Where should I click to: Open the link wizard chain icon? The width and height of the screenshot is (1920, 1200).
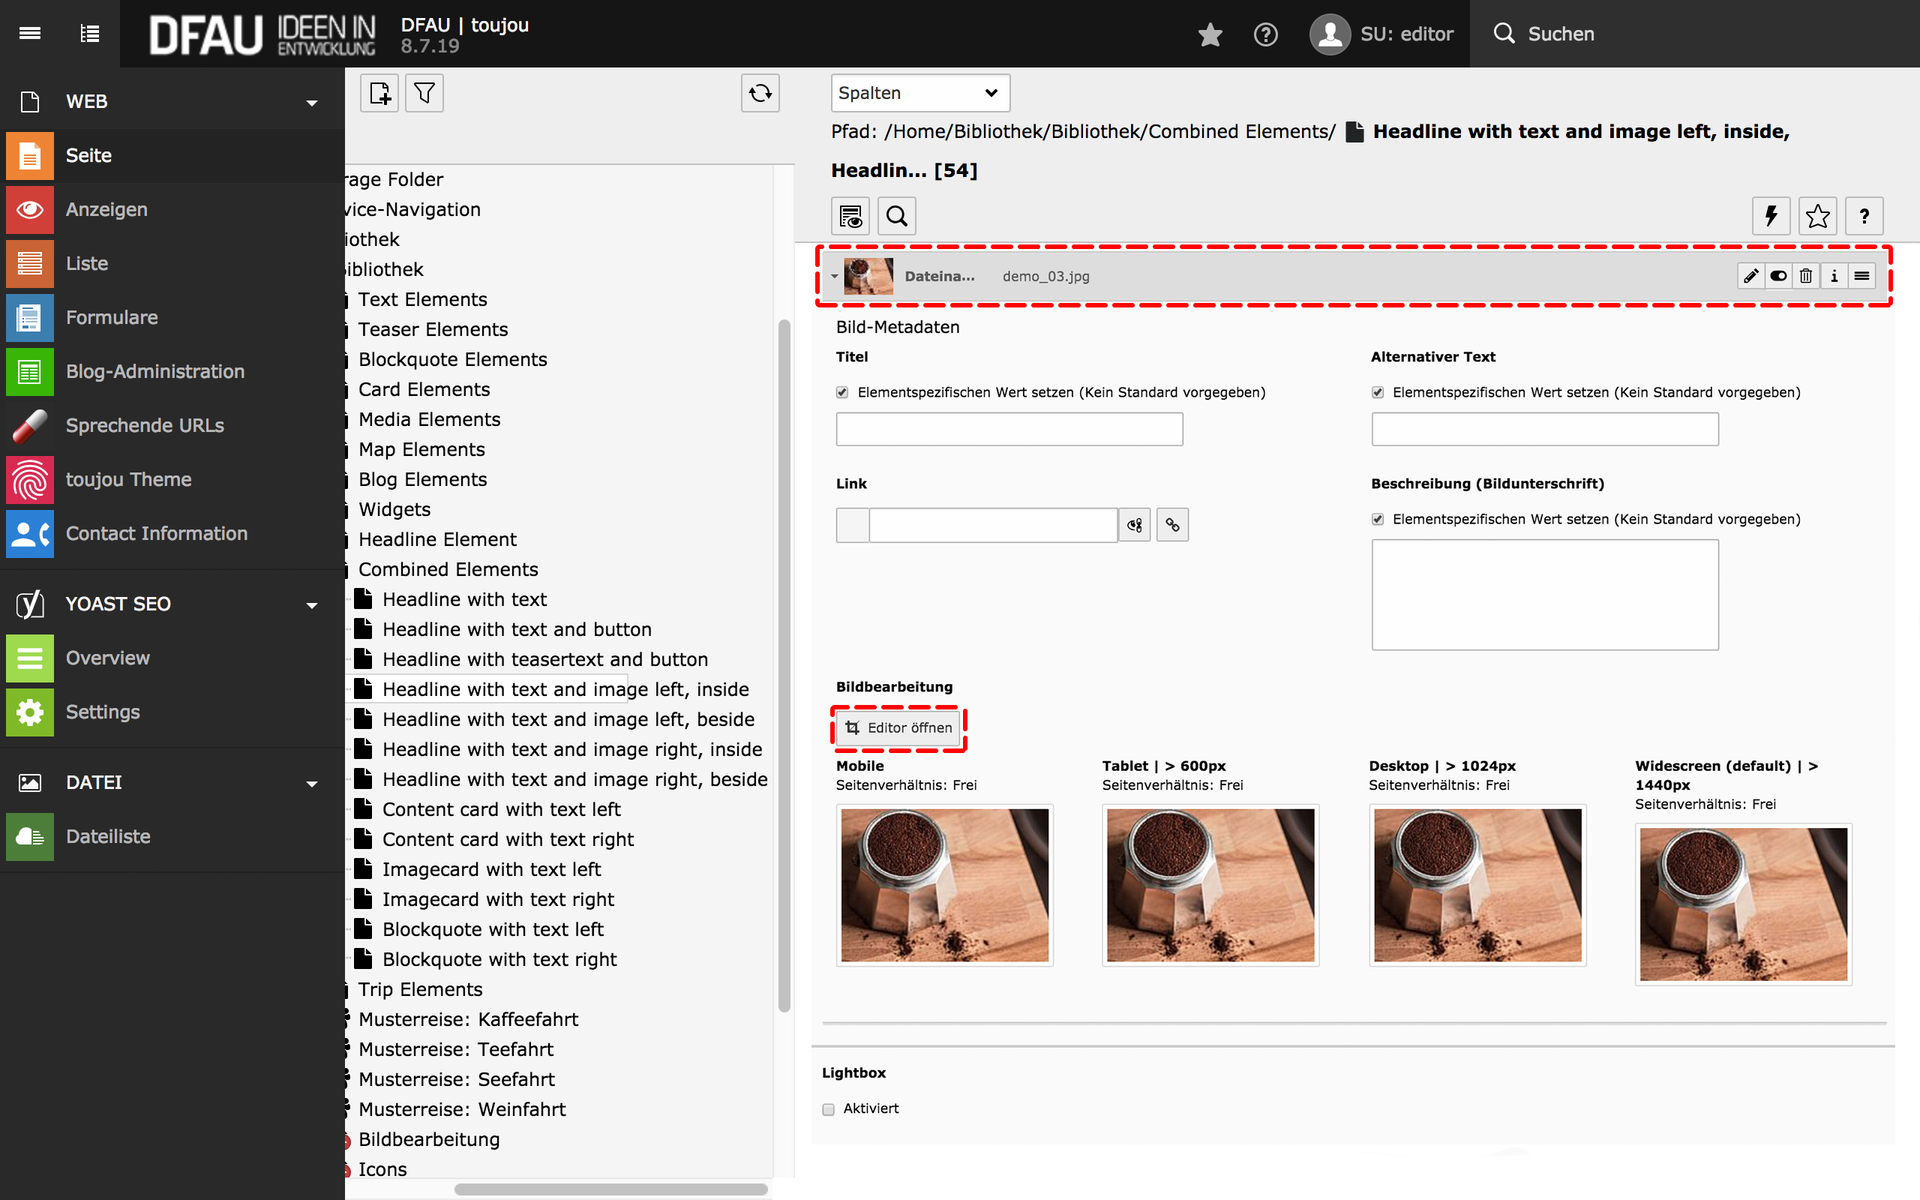point(1172,525)
